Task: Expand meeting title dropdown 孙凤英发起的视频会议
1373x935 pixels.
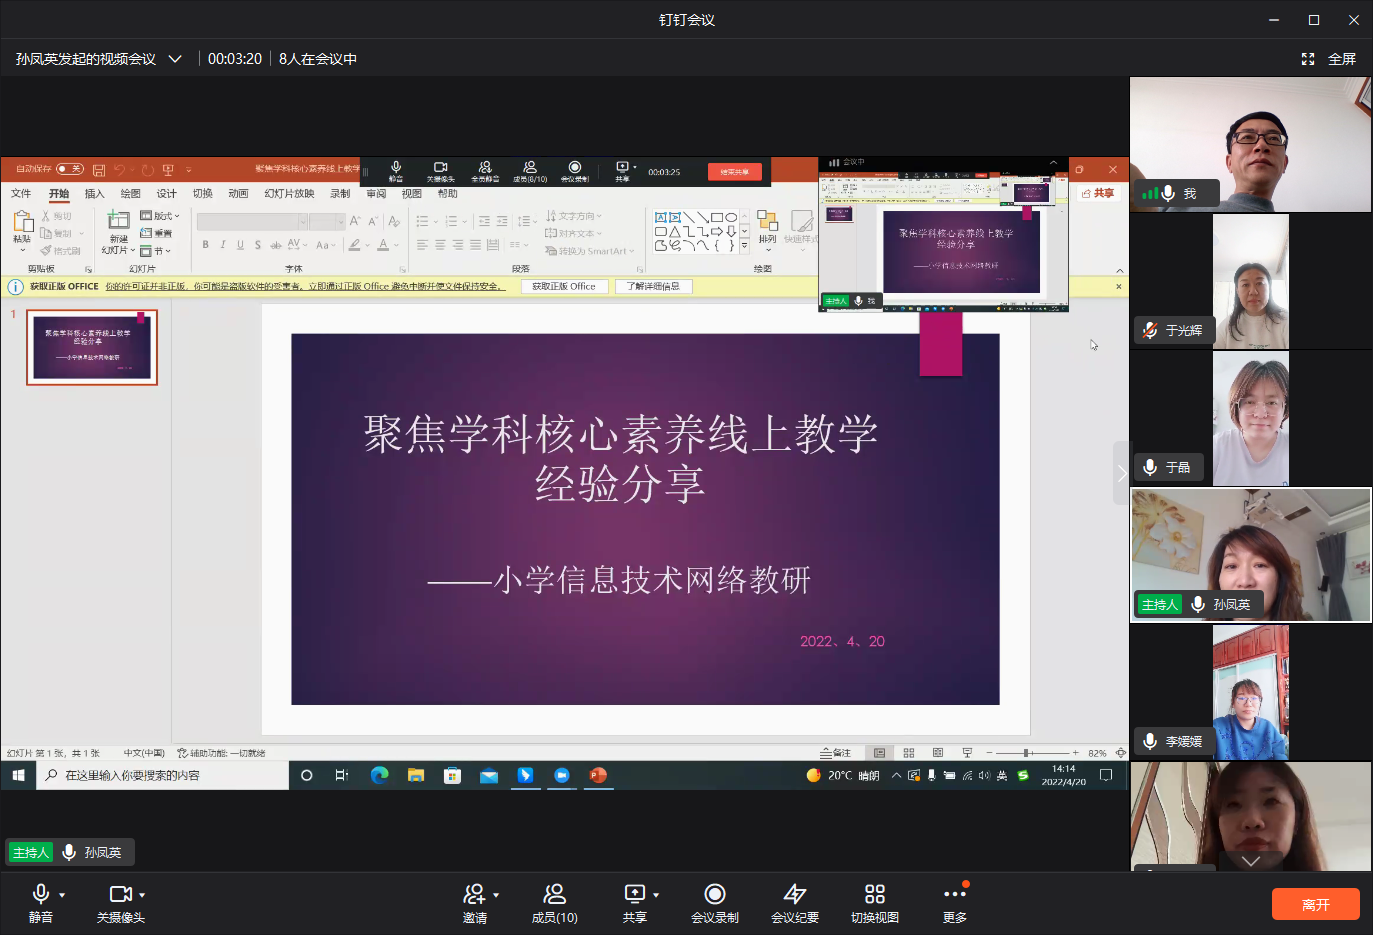Action: coord(175,59)
